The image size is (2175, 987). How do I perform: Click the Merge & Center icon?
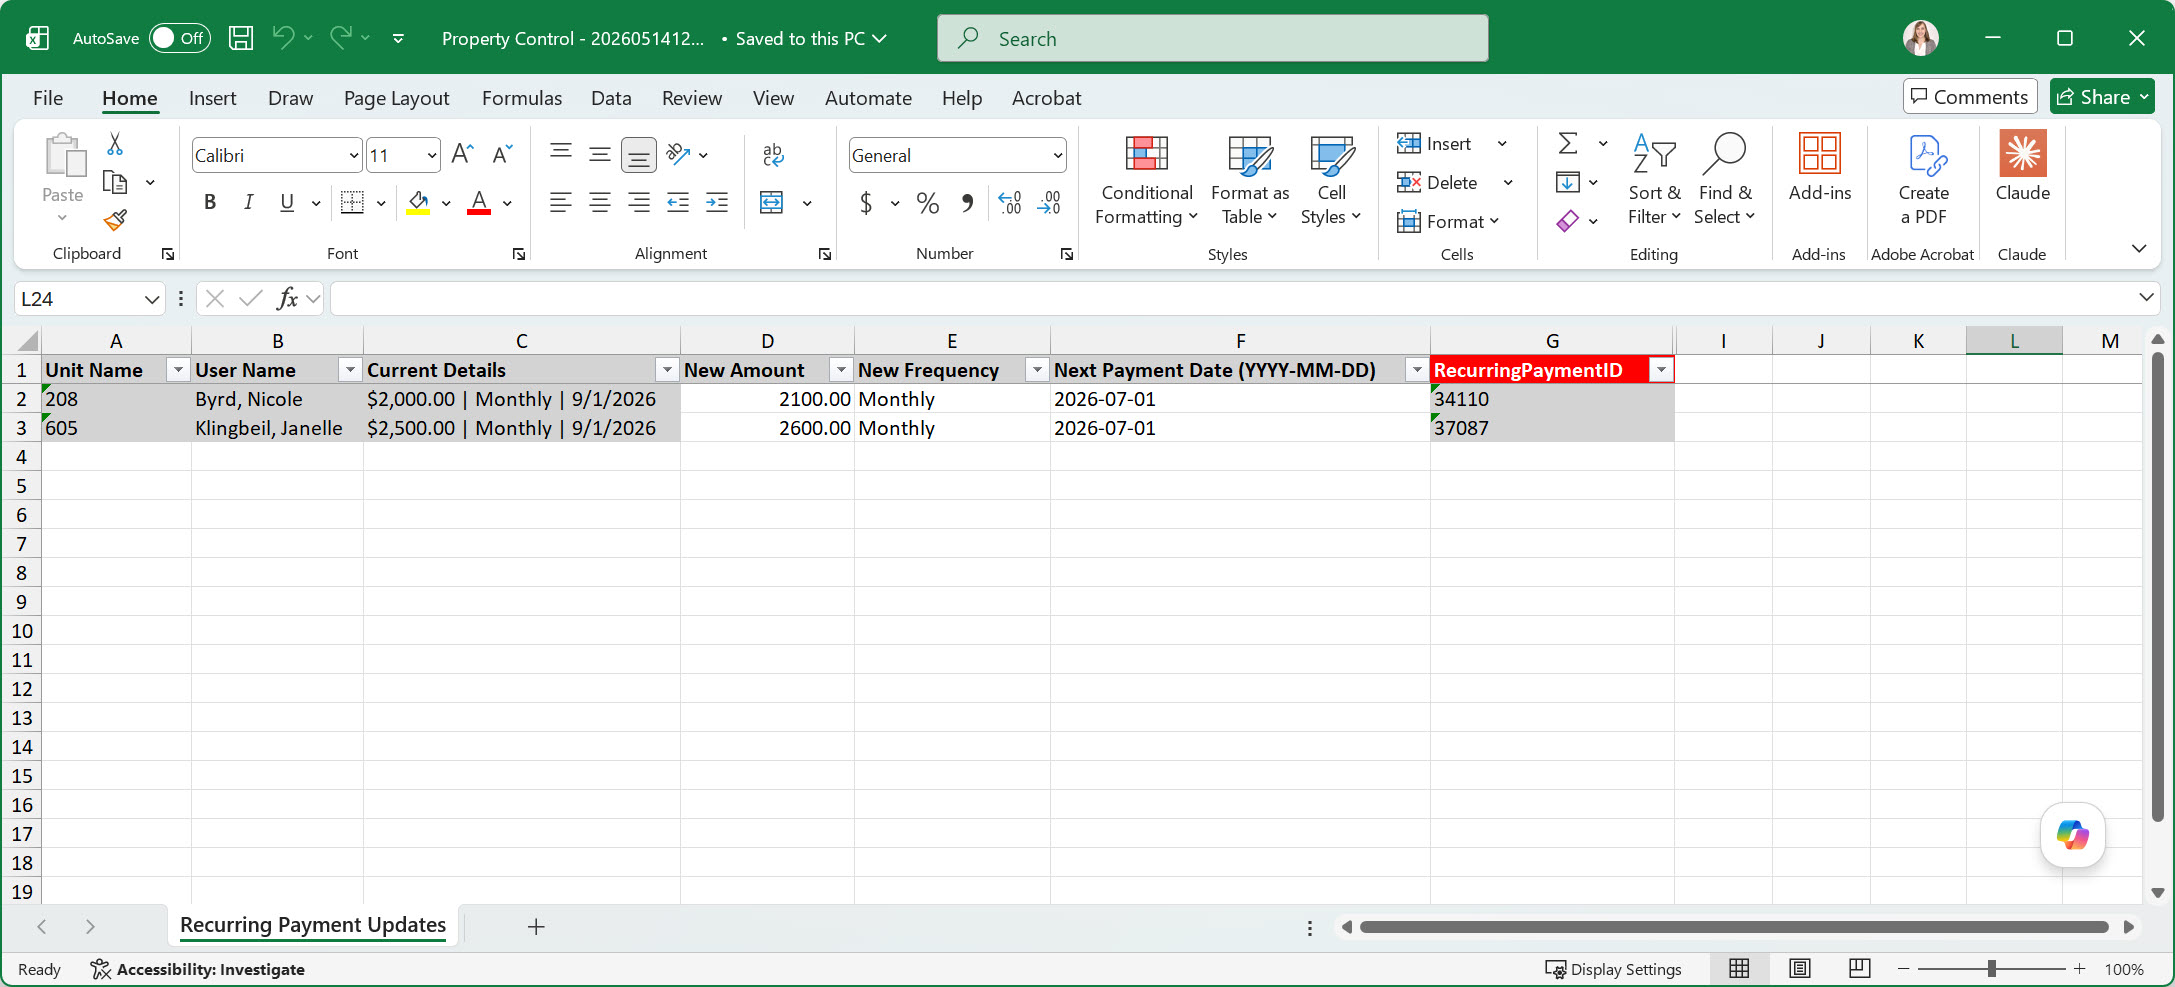(772, 202)
